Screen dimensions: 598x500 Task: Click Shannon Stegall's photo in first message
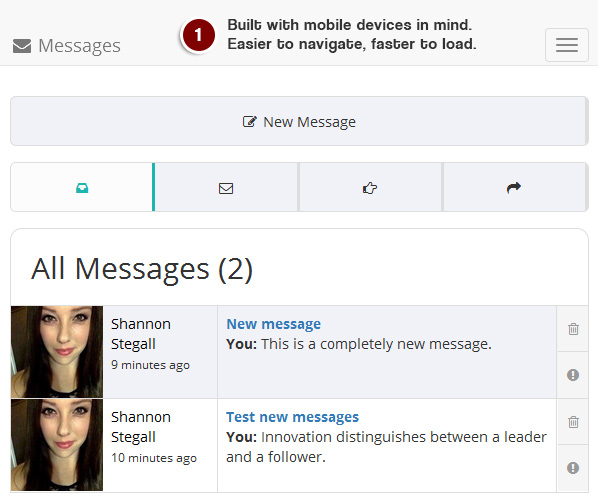point(57,352)
